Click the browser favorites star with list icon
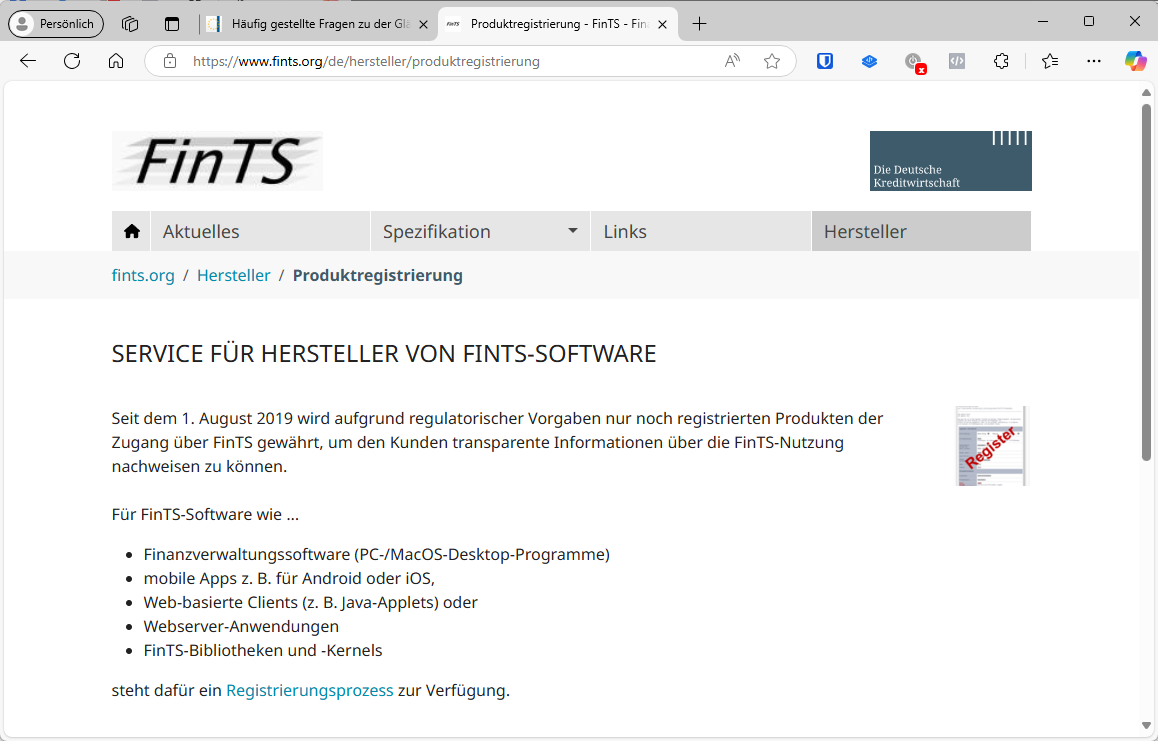This screenshot has height=741, width=1158. point(1049,61)
